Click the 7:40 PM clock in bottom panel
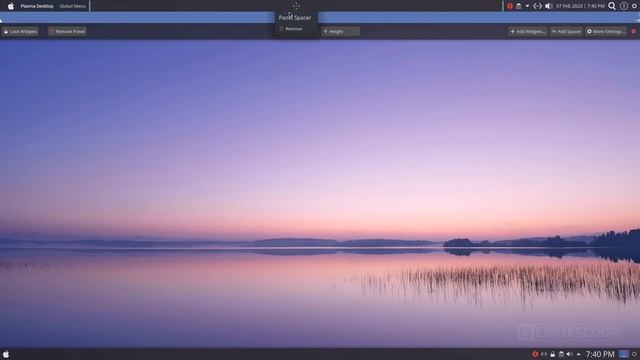 point(600,354)
